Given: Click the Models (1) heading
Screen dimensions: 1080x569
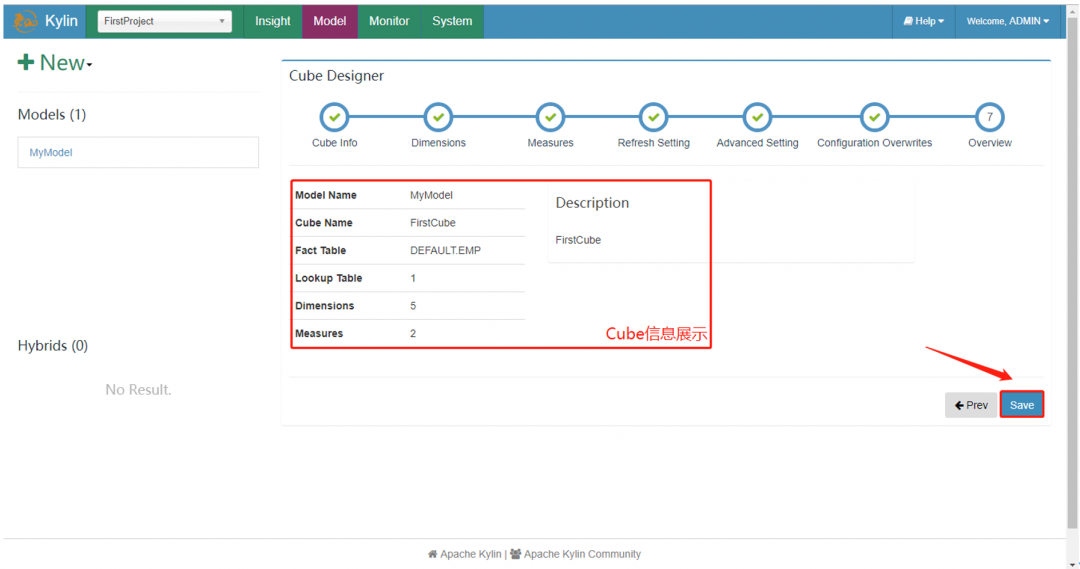Looking at the screenshot, I should [52, 114].
